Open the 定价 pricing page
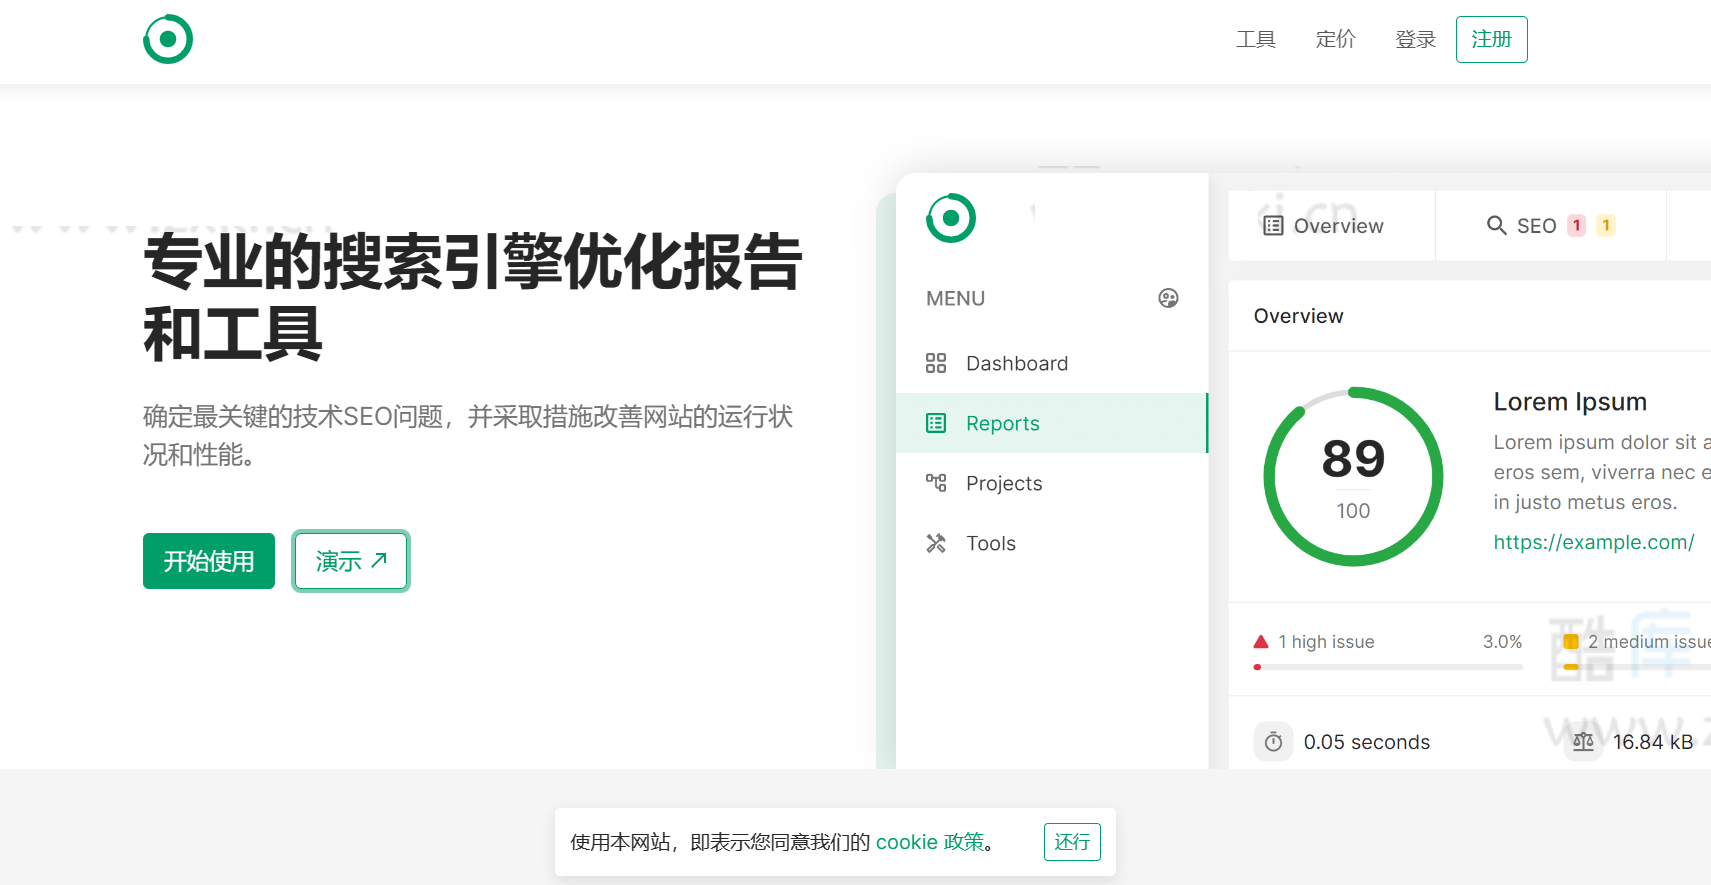1711x885 pixels. [x=1335, y=40]
